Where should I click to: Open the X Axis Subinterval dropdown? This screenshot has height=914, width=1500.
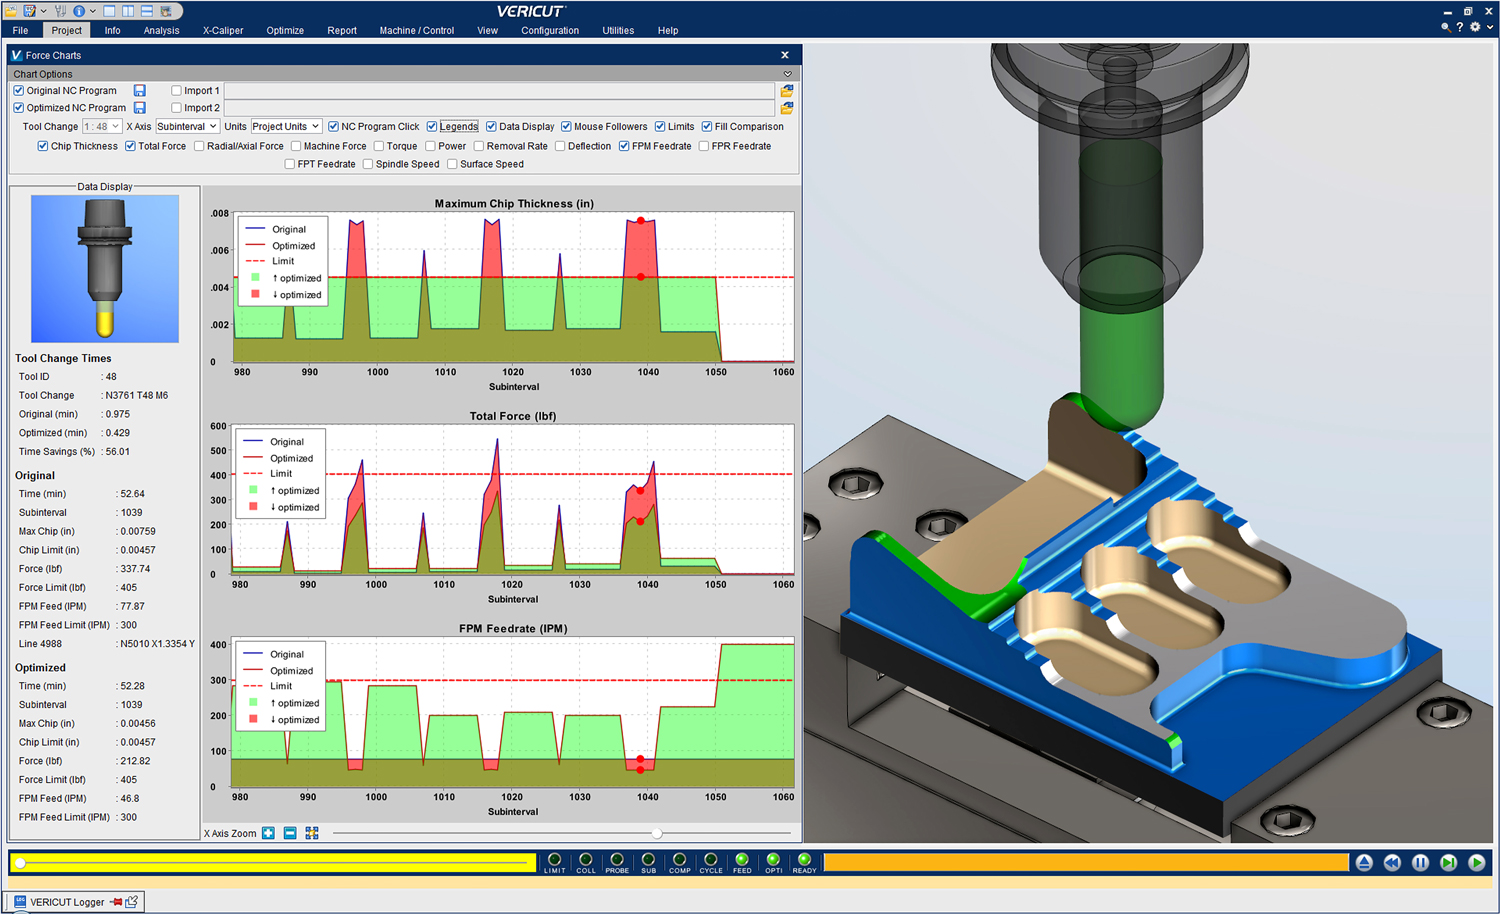tap(187, 126)
